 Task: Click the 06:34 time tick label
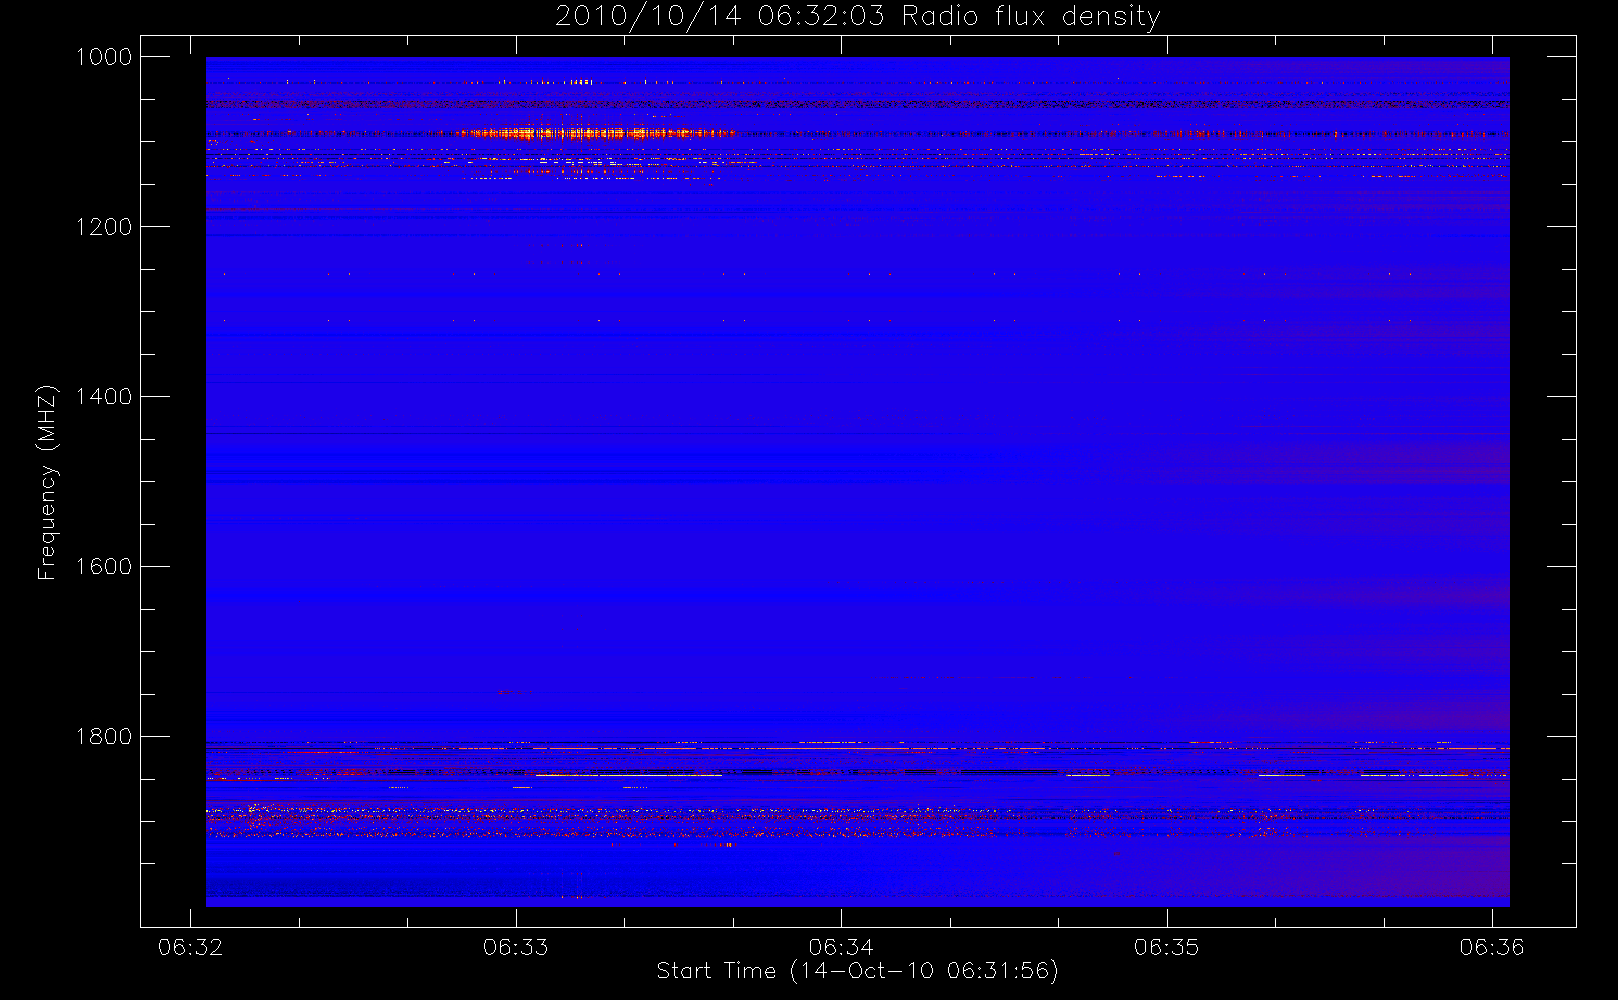[x=841, y=947]
